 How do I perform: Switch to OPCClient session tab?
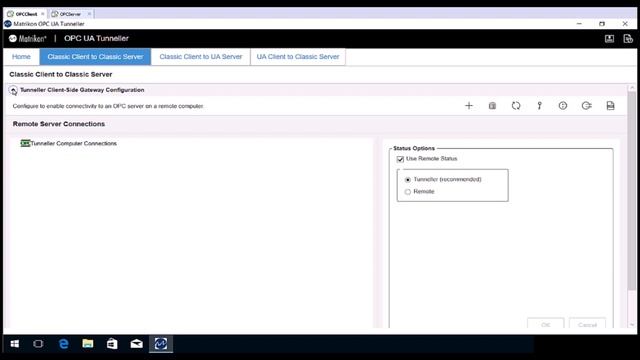(26, 14)
